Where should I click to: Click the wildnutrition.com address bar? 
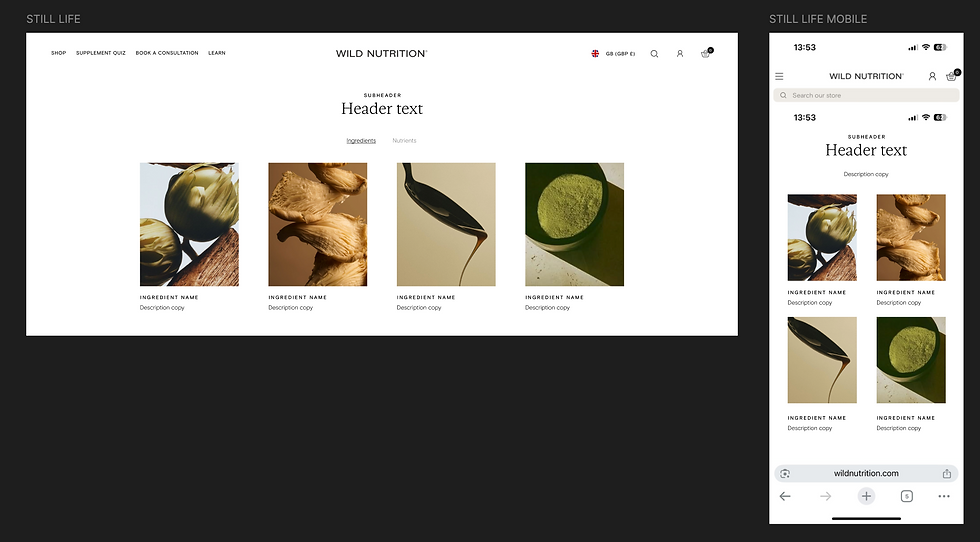866,473
